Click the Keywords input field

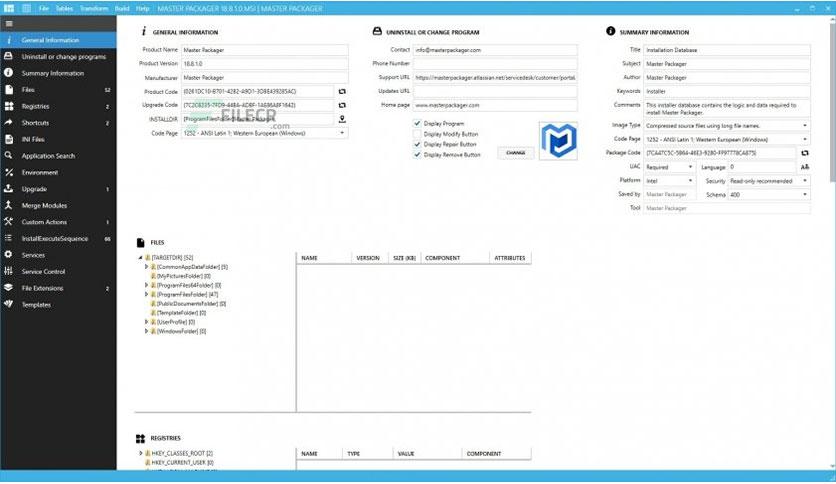coord(727,92)
